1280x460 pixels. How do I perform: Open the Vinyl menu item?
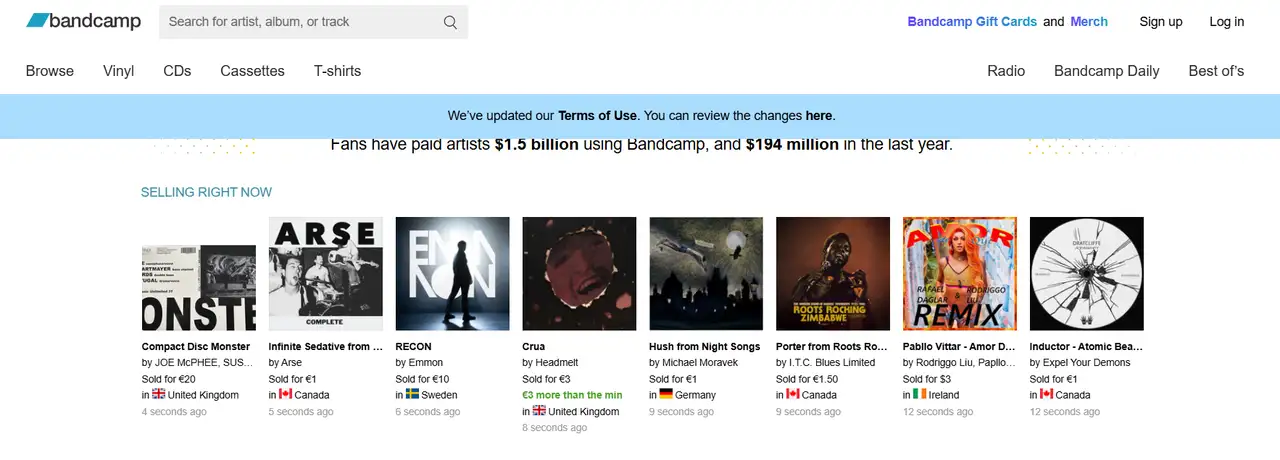click(x=119, y=71)
